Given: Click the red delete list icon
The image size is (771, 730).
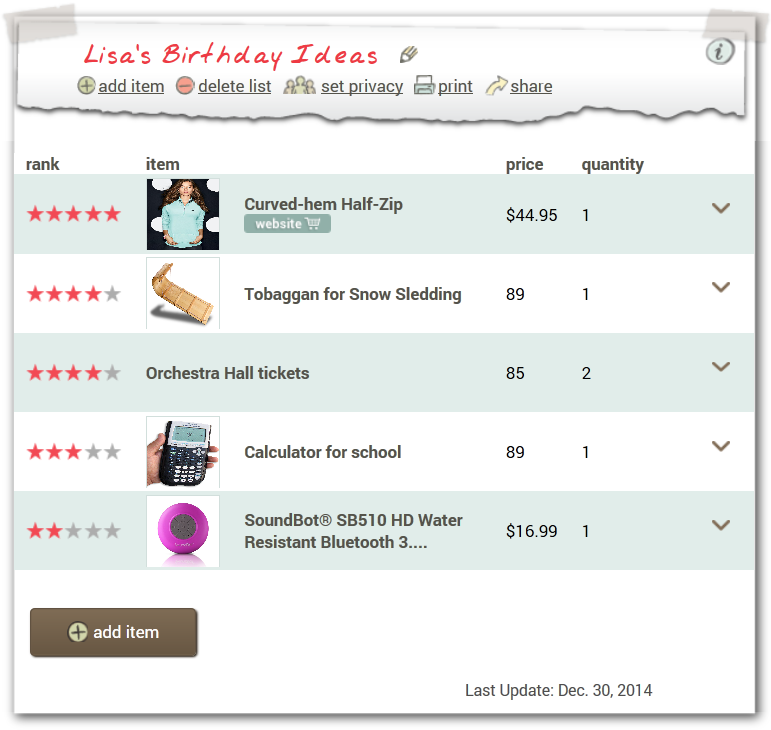Looking at the screenshot, I should [x=185, y=86].
